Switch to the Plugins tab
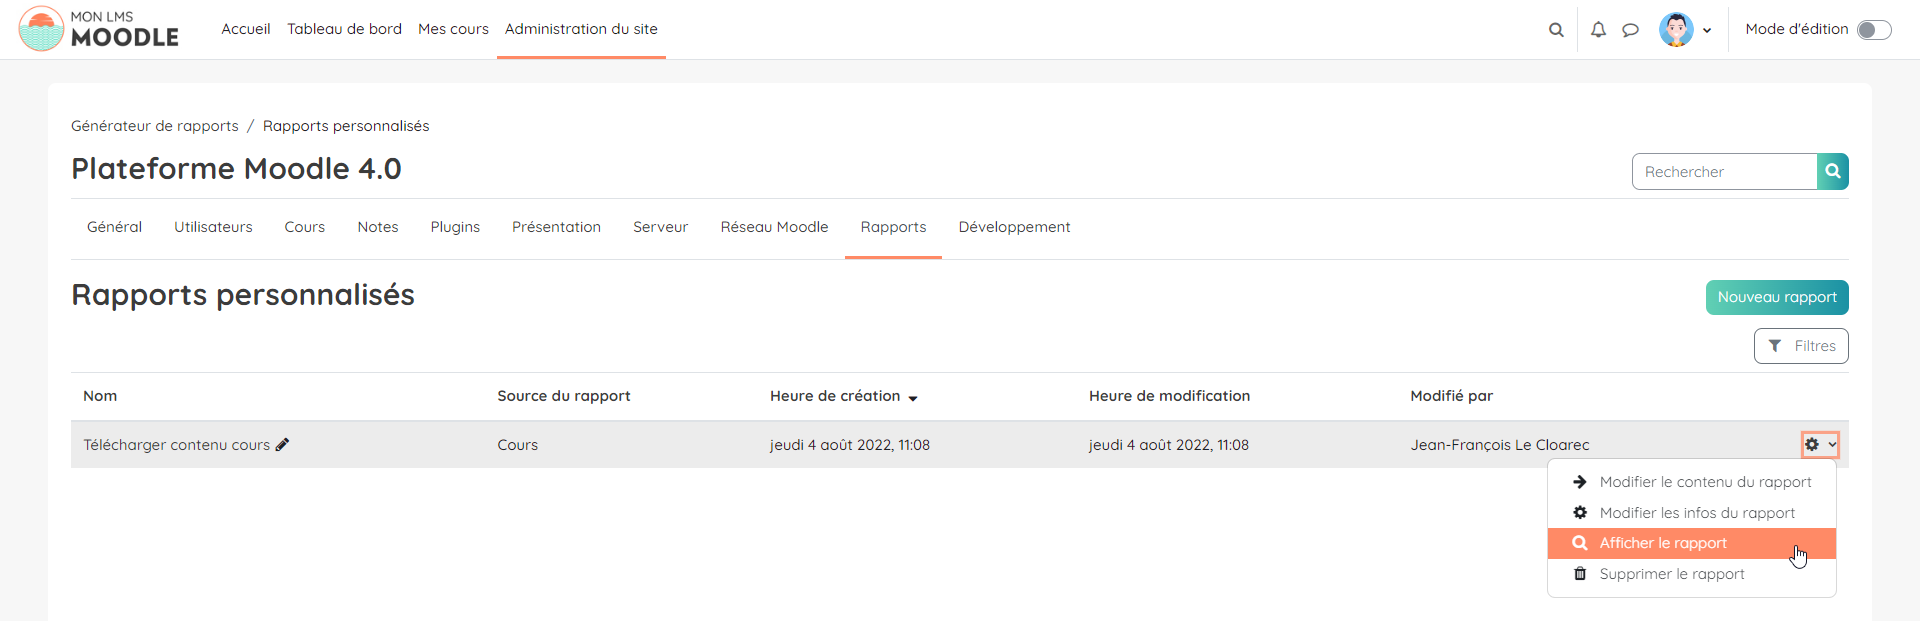Screen dimensions: 1920x621 pos(455,227)
